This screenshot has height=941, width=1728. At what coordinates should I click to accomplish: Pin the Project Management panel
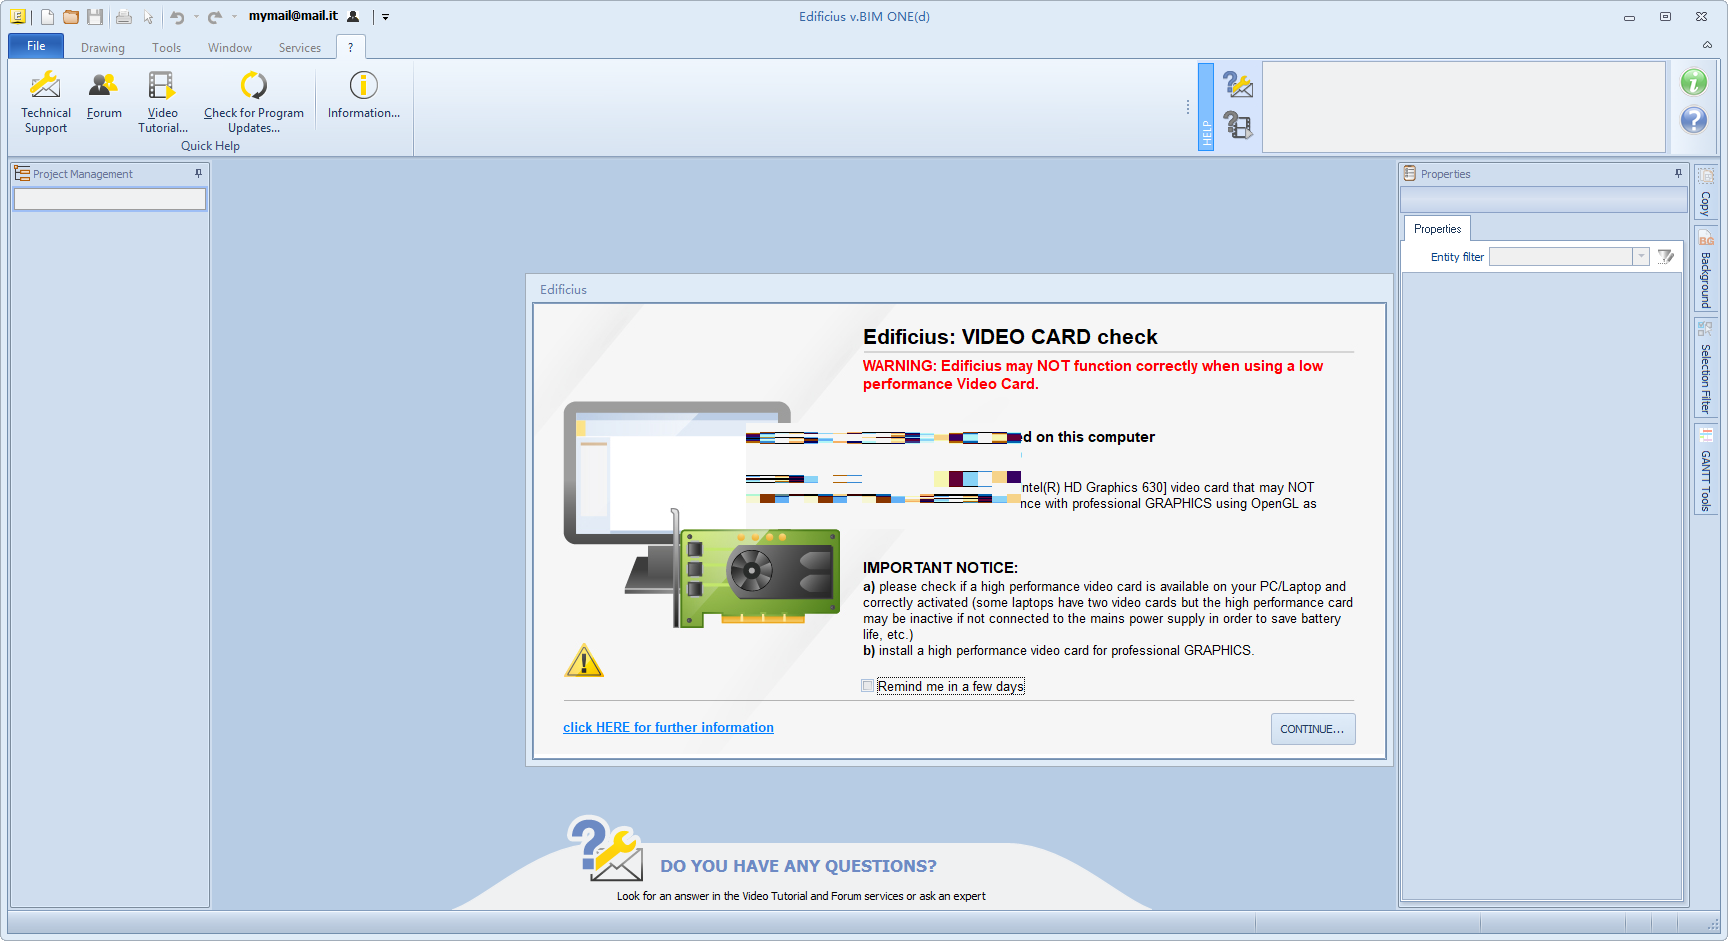pos(198,173)
